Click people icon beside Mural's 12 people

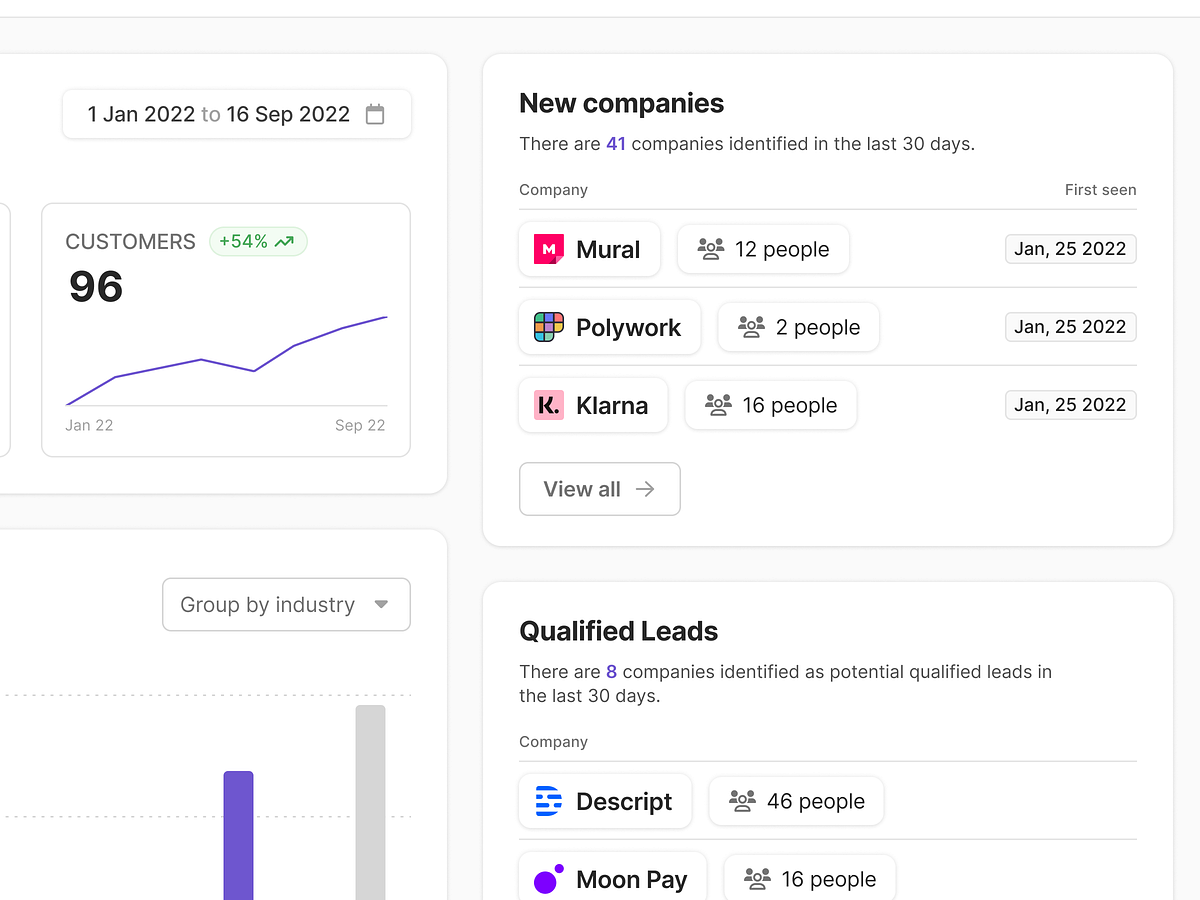(x=710, y=249)
